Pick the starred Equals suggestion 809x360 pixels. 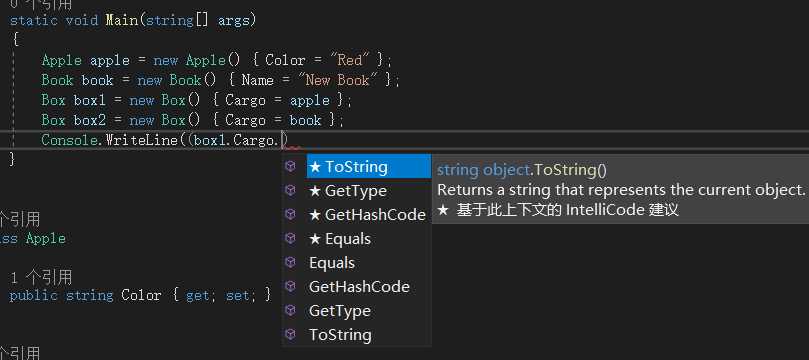[x=368, y=239]
